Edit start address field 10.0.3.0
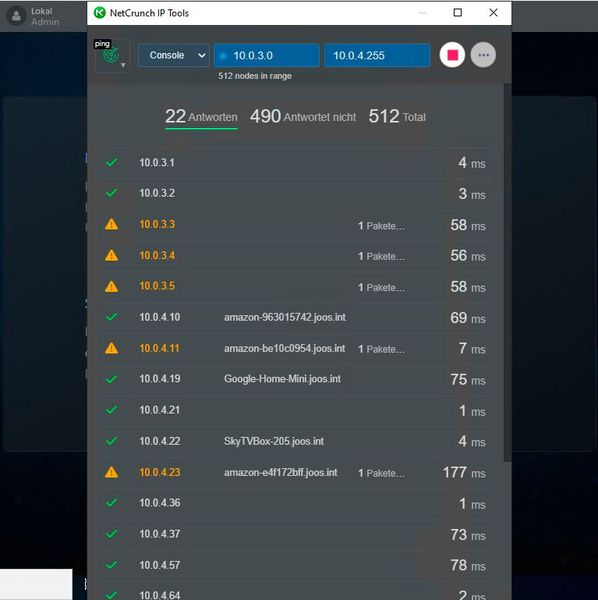Screen dimensions: 598x600 pos(267,55)
